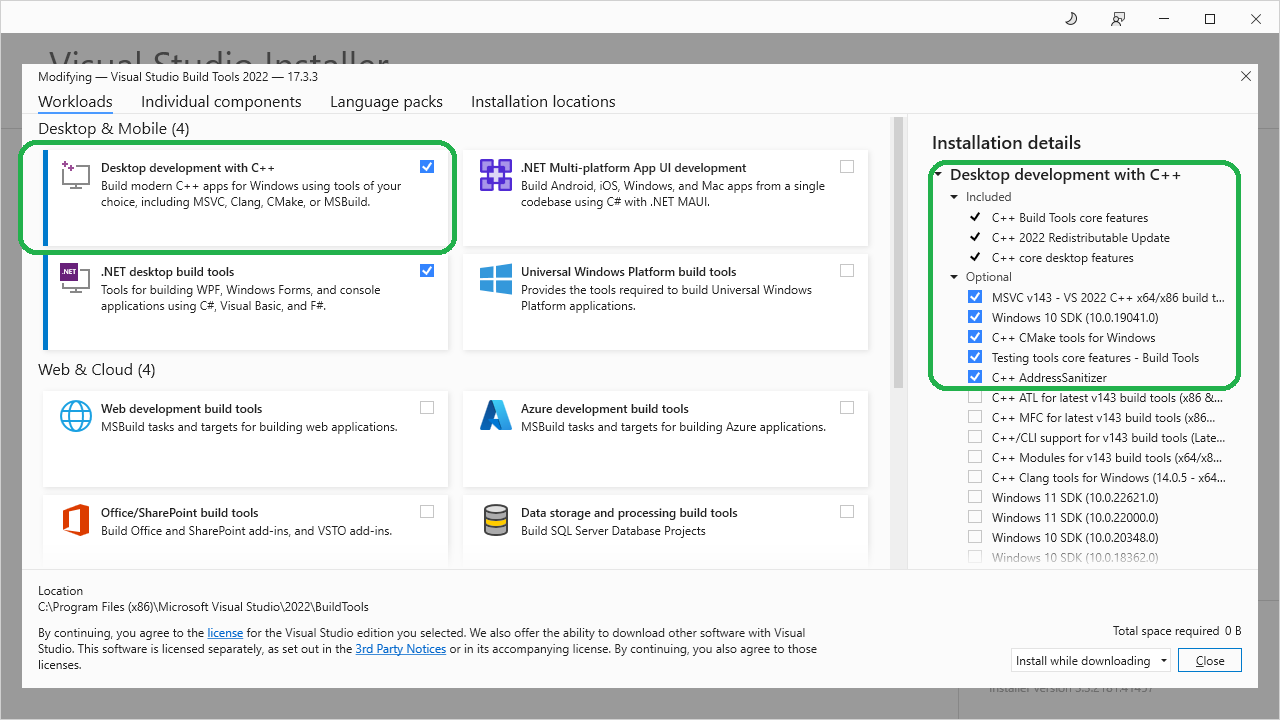
Task: Click the Install while downloading button
Action: tap(1083, 661)
